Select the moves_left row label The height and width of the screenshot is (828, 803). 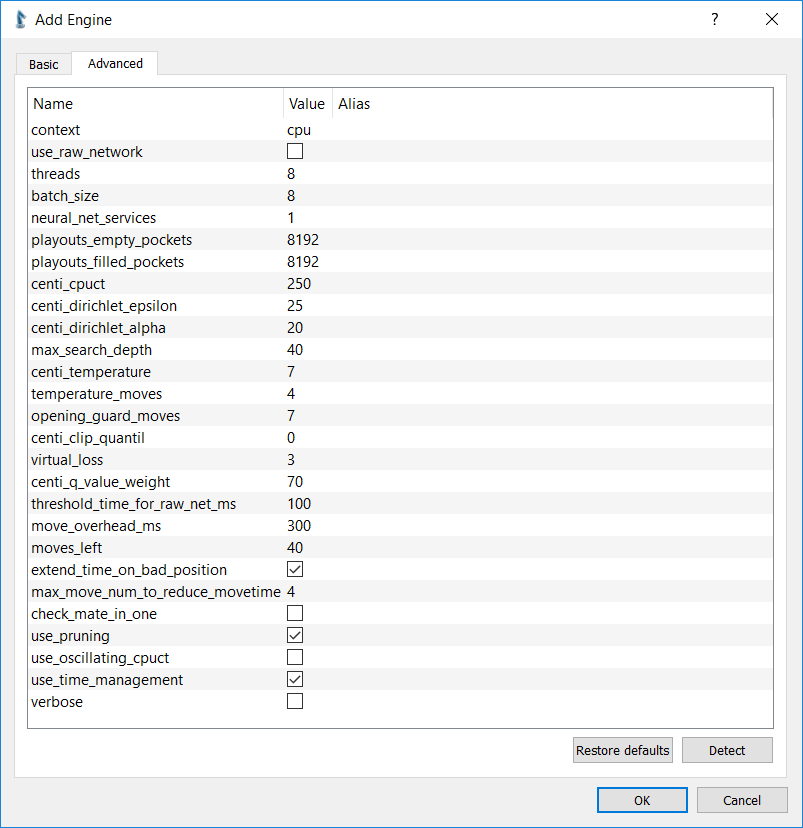click(x=67, y=548)
